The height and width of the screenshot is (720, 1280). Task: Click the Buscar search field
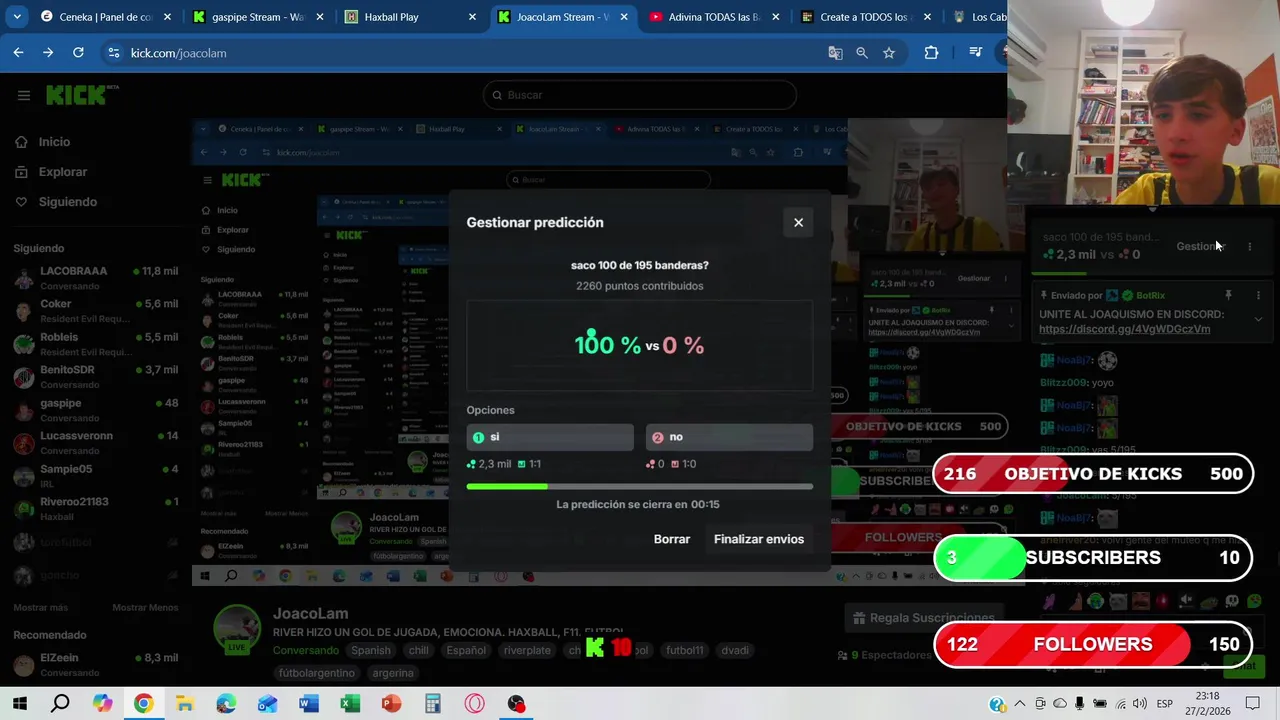click(x=640, y=95)
